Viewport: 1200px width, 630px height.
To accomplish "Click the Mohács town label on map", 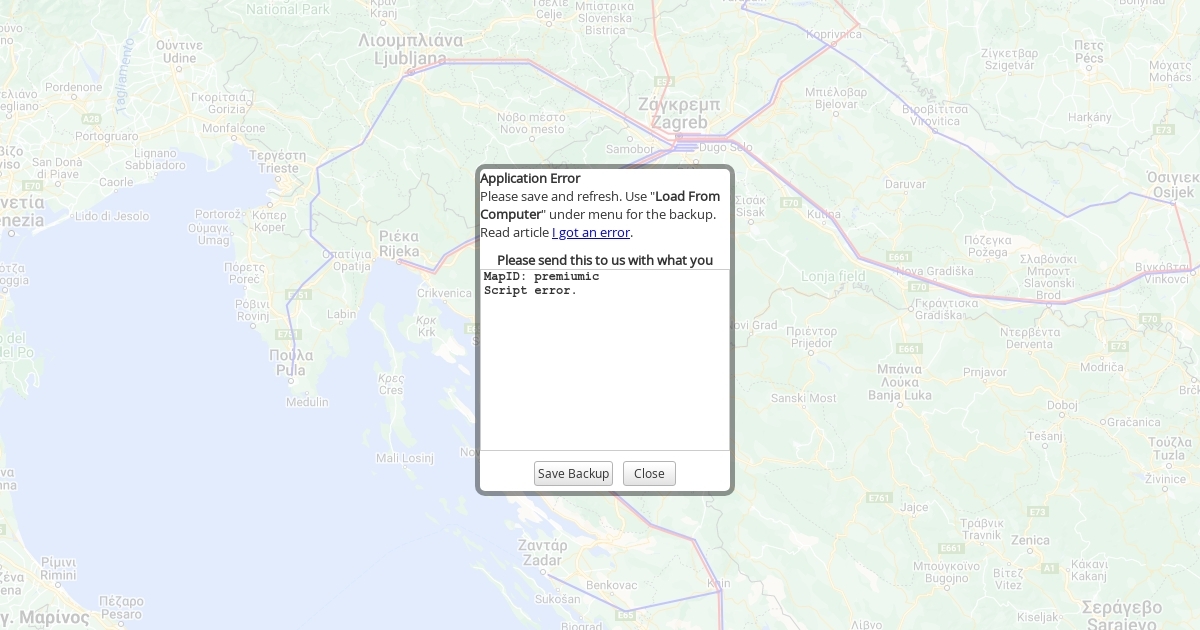I will pos(1170,71).
